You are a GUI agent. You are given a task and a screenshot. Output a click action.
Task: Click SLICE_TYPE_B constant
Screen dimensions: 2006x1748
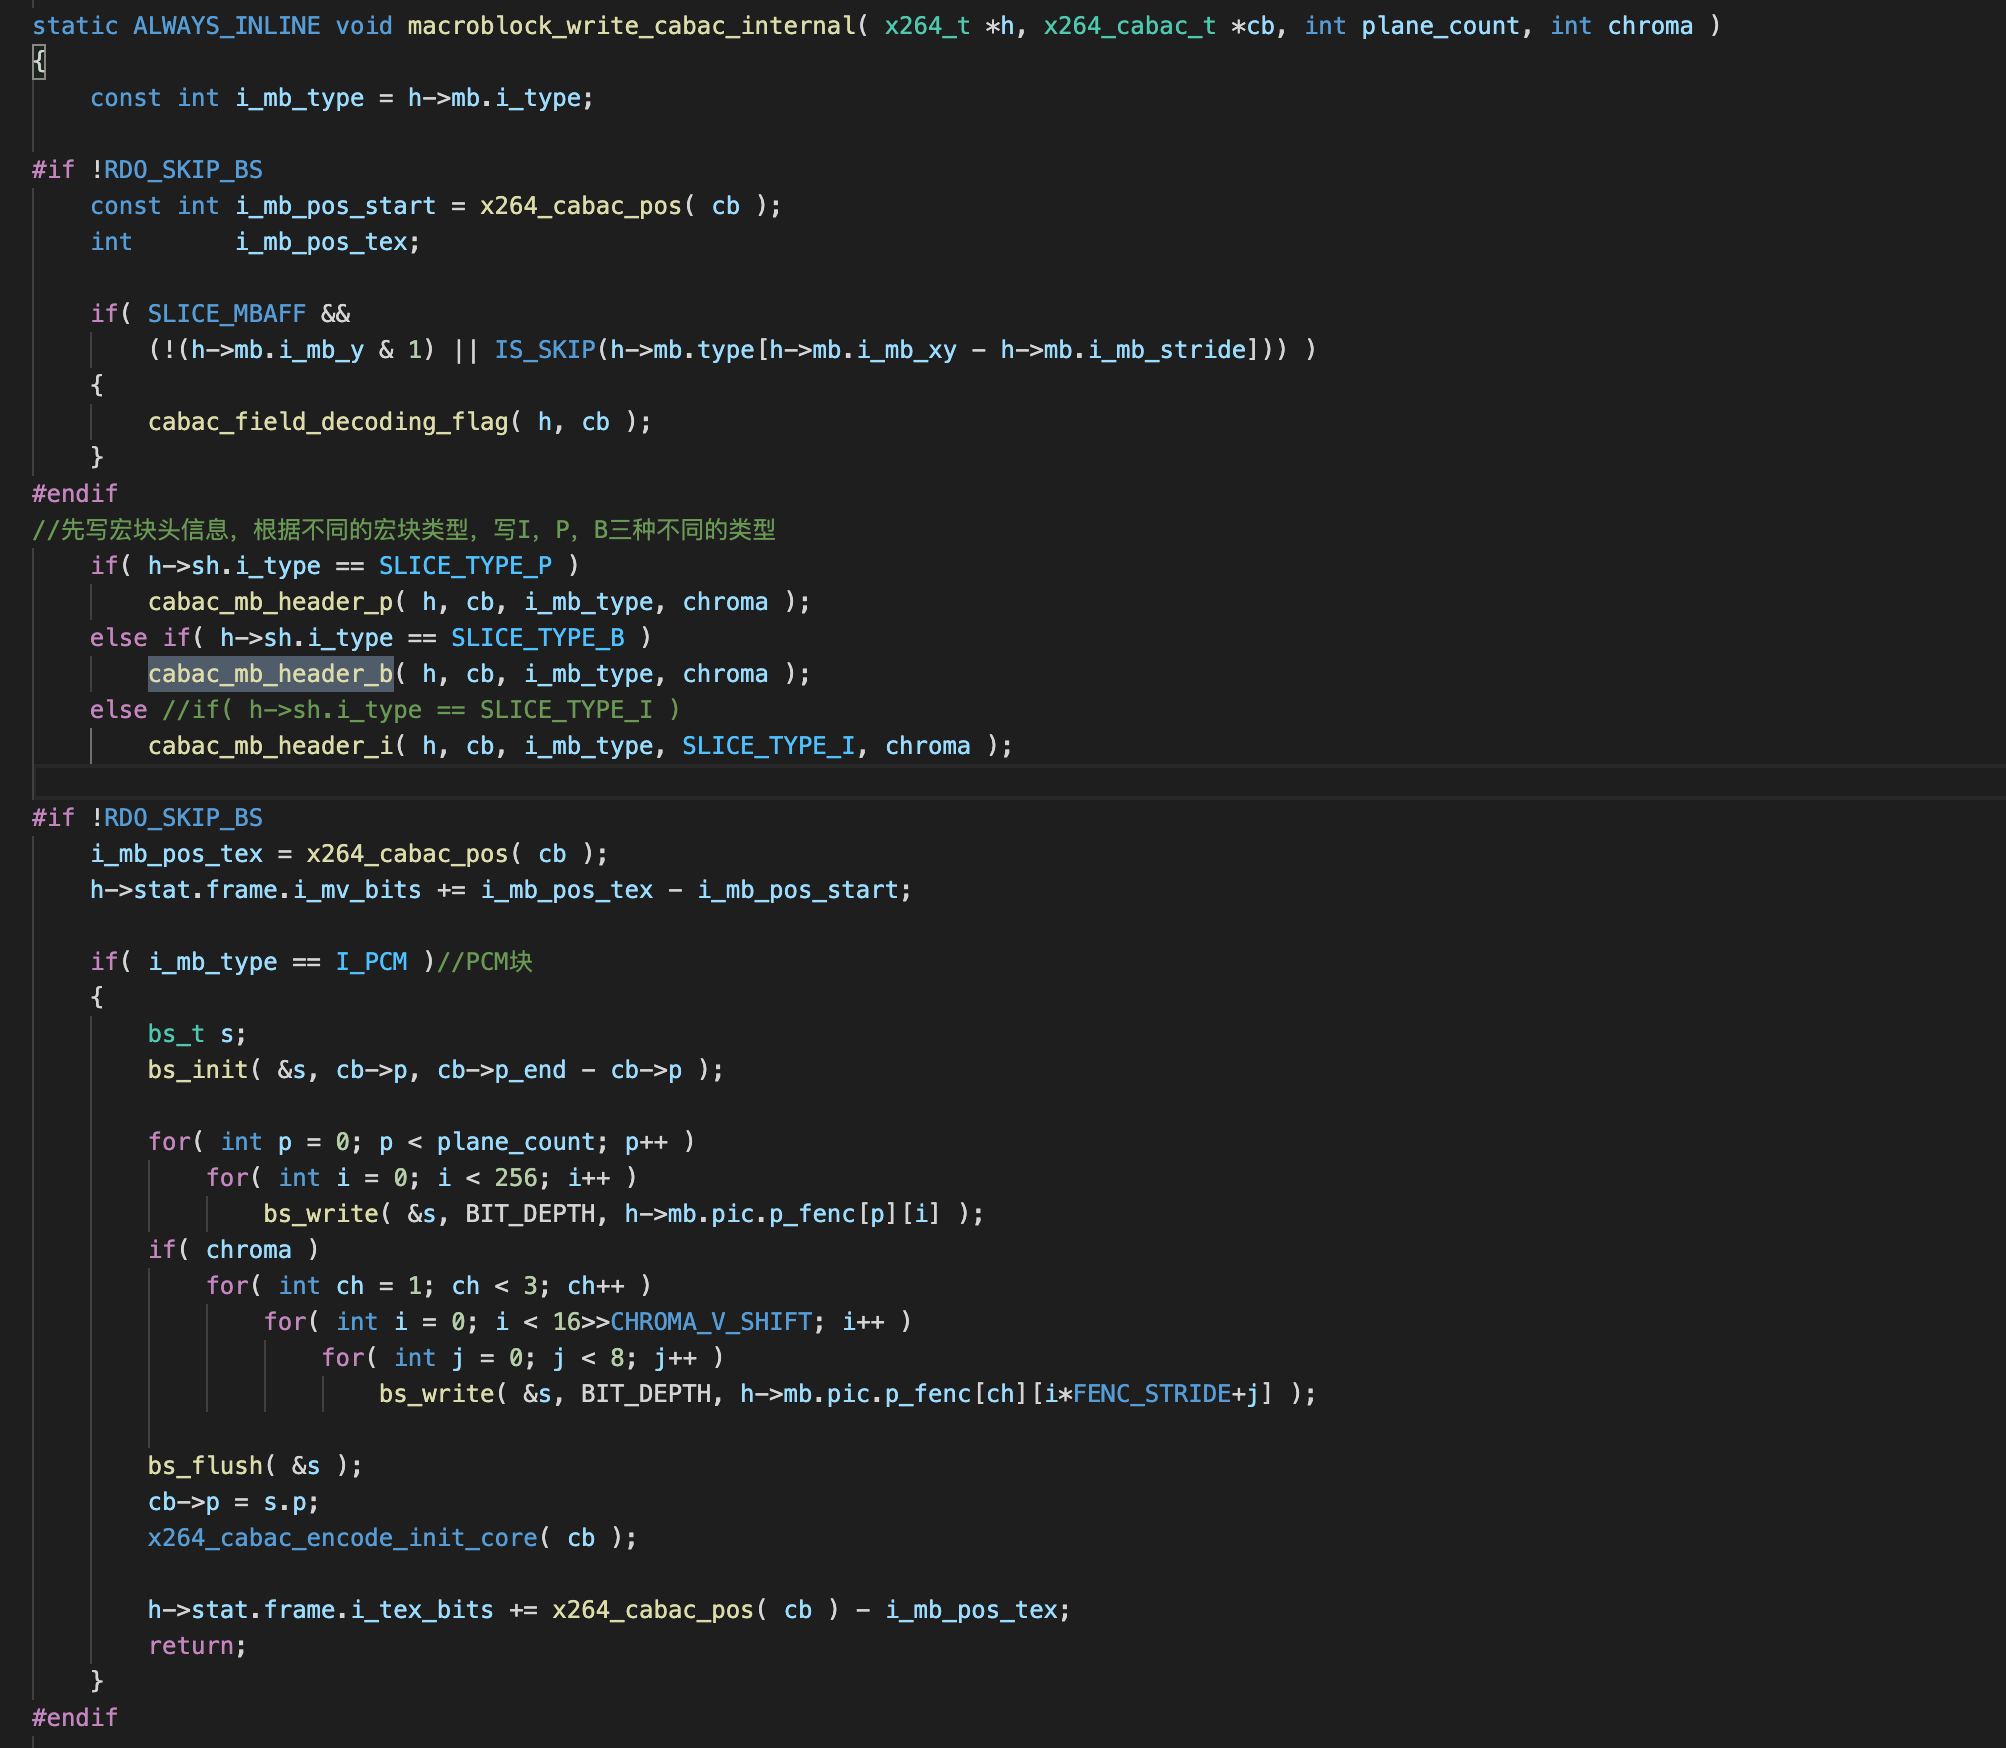537,638
